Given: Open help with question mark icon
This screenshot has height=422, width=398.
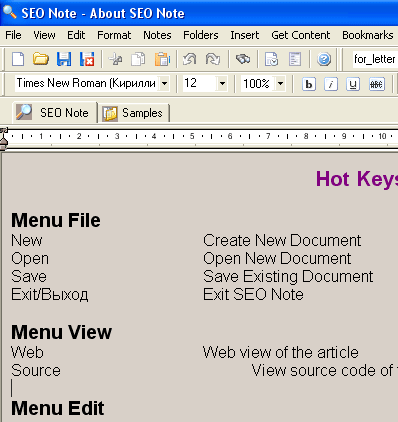Looking at the screenshot, I should click(324, 59).
